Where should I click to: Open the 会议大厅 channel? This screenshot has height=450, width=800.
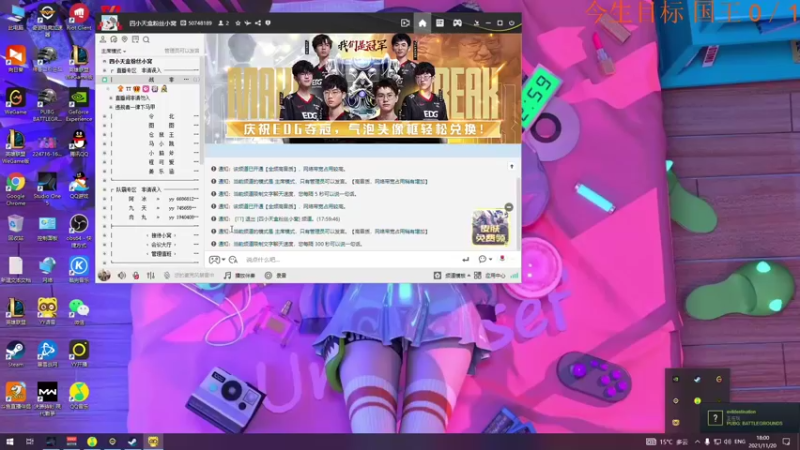pyautogui.click(x=161, y=245)
